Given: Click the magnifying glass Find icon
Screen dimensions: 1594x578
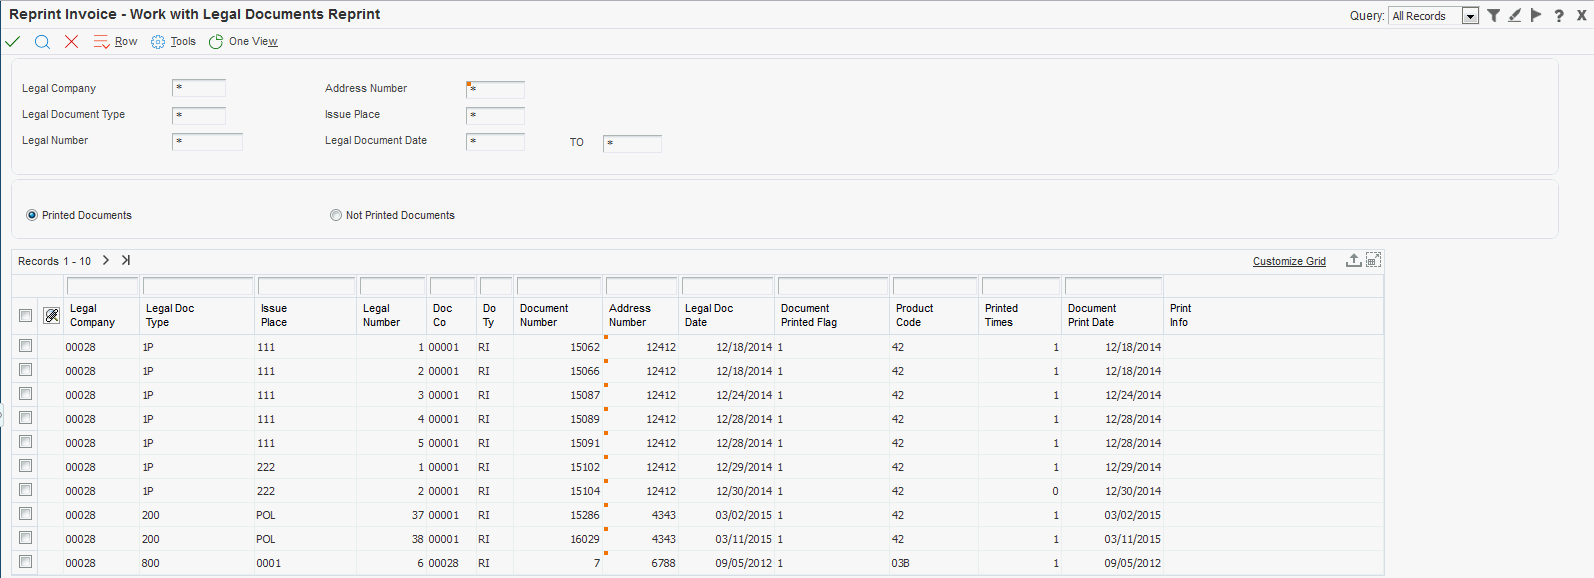Looking at the screenshot, I should [x=42, y=42].
